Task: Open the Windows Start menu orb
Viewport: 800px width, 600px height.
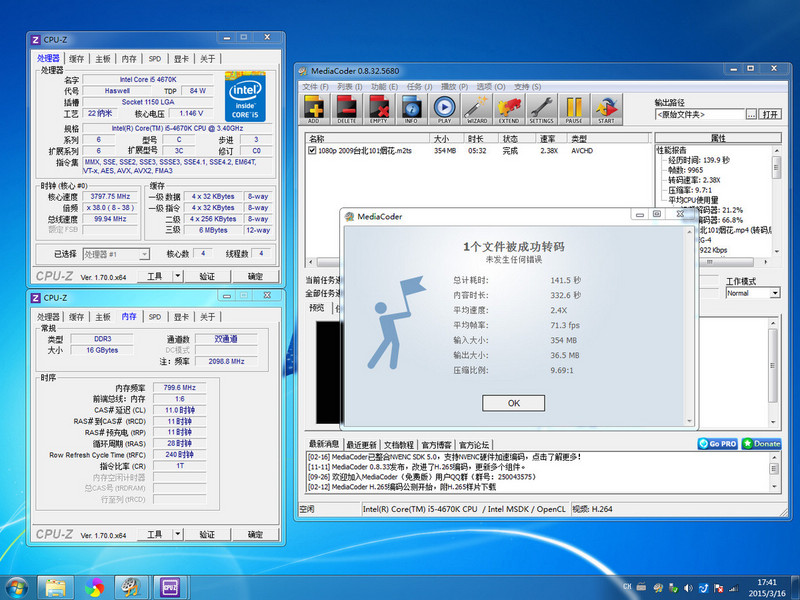Action: [18, 585]
